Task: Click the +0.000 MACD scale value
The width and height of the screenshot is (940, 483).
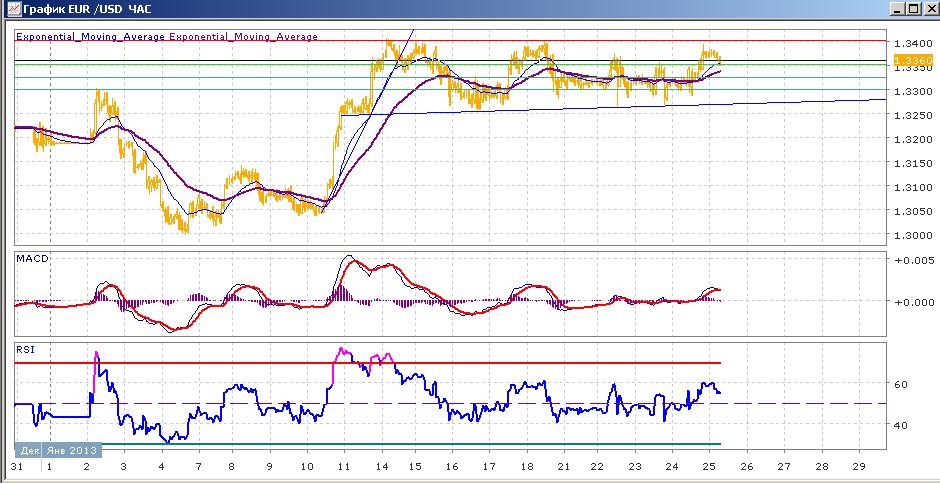Action: coord(914,302)
